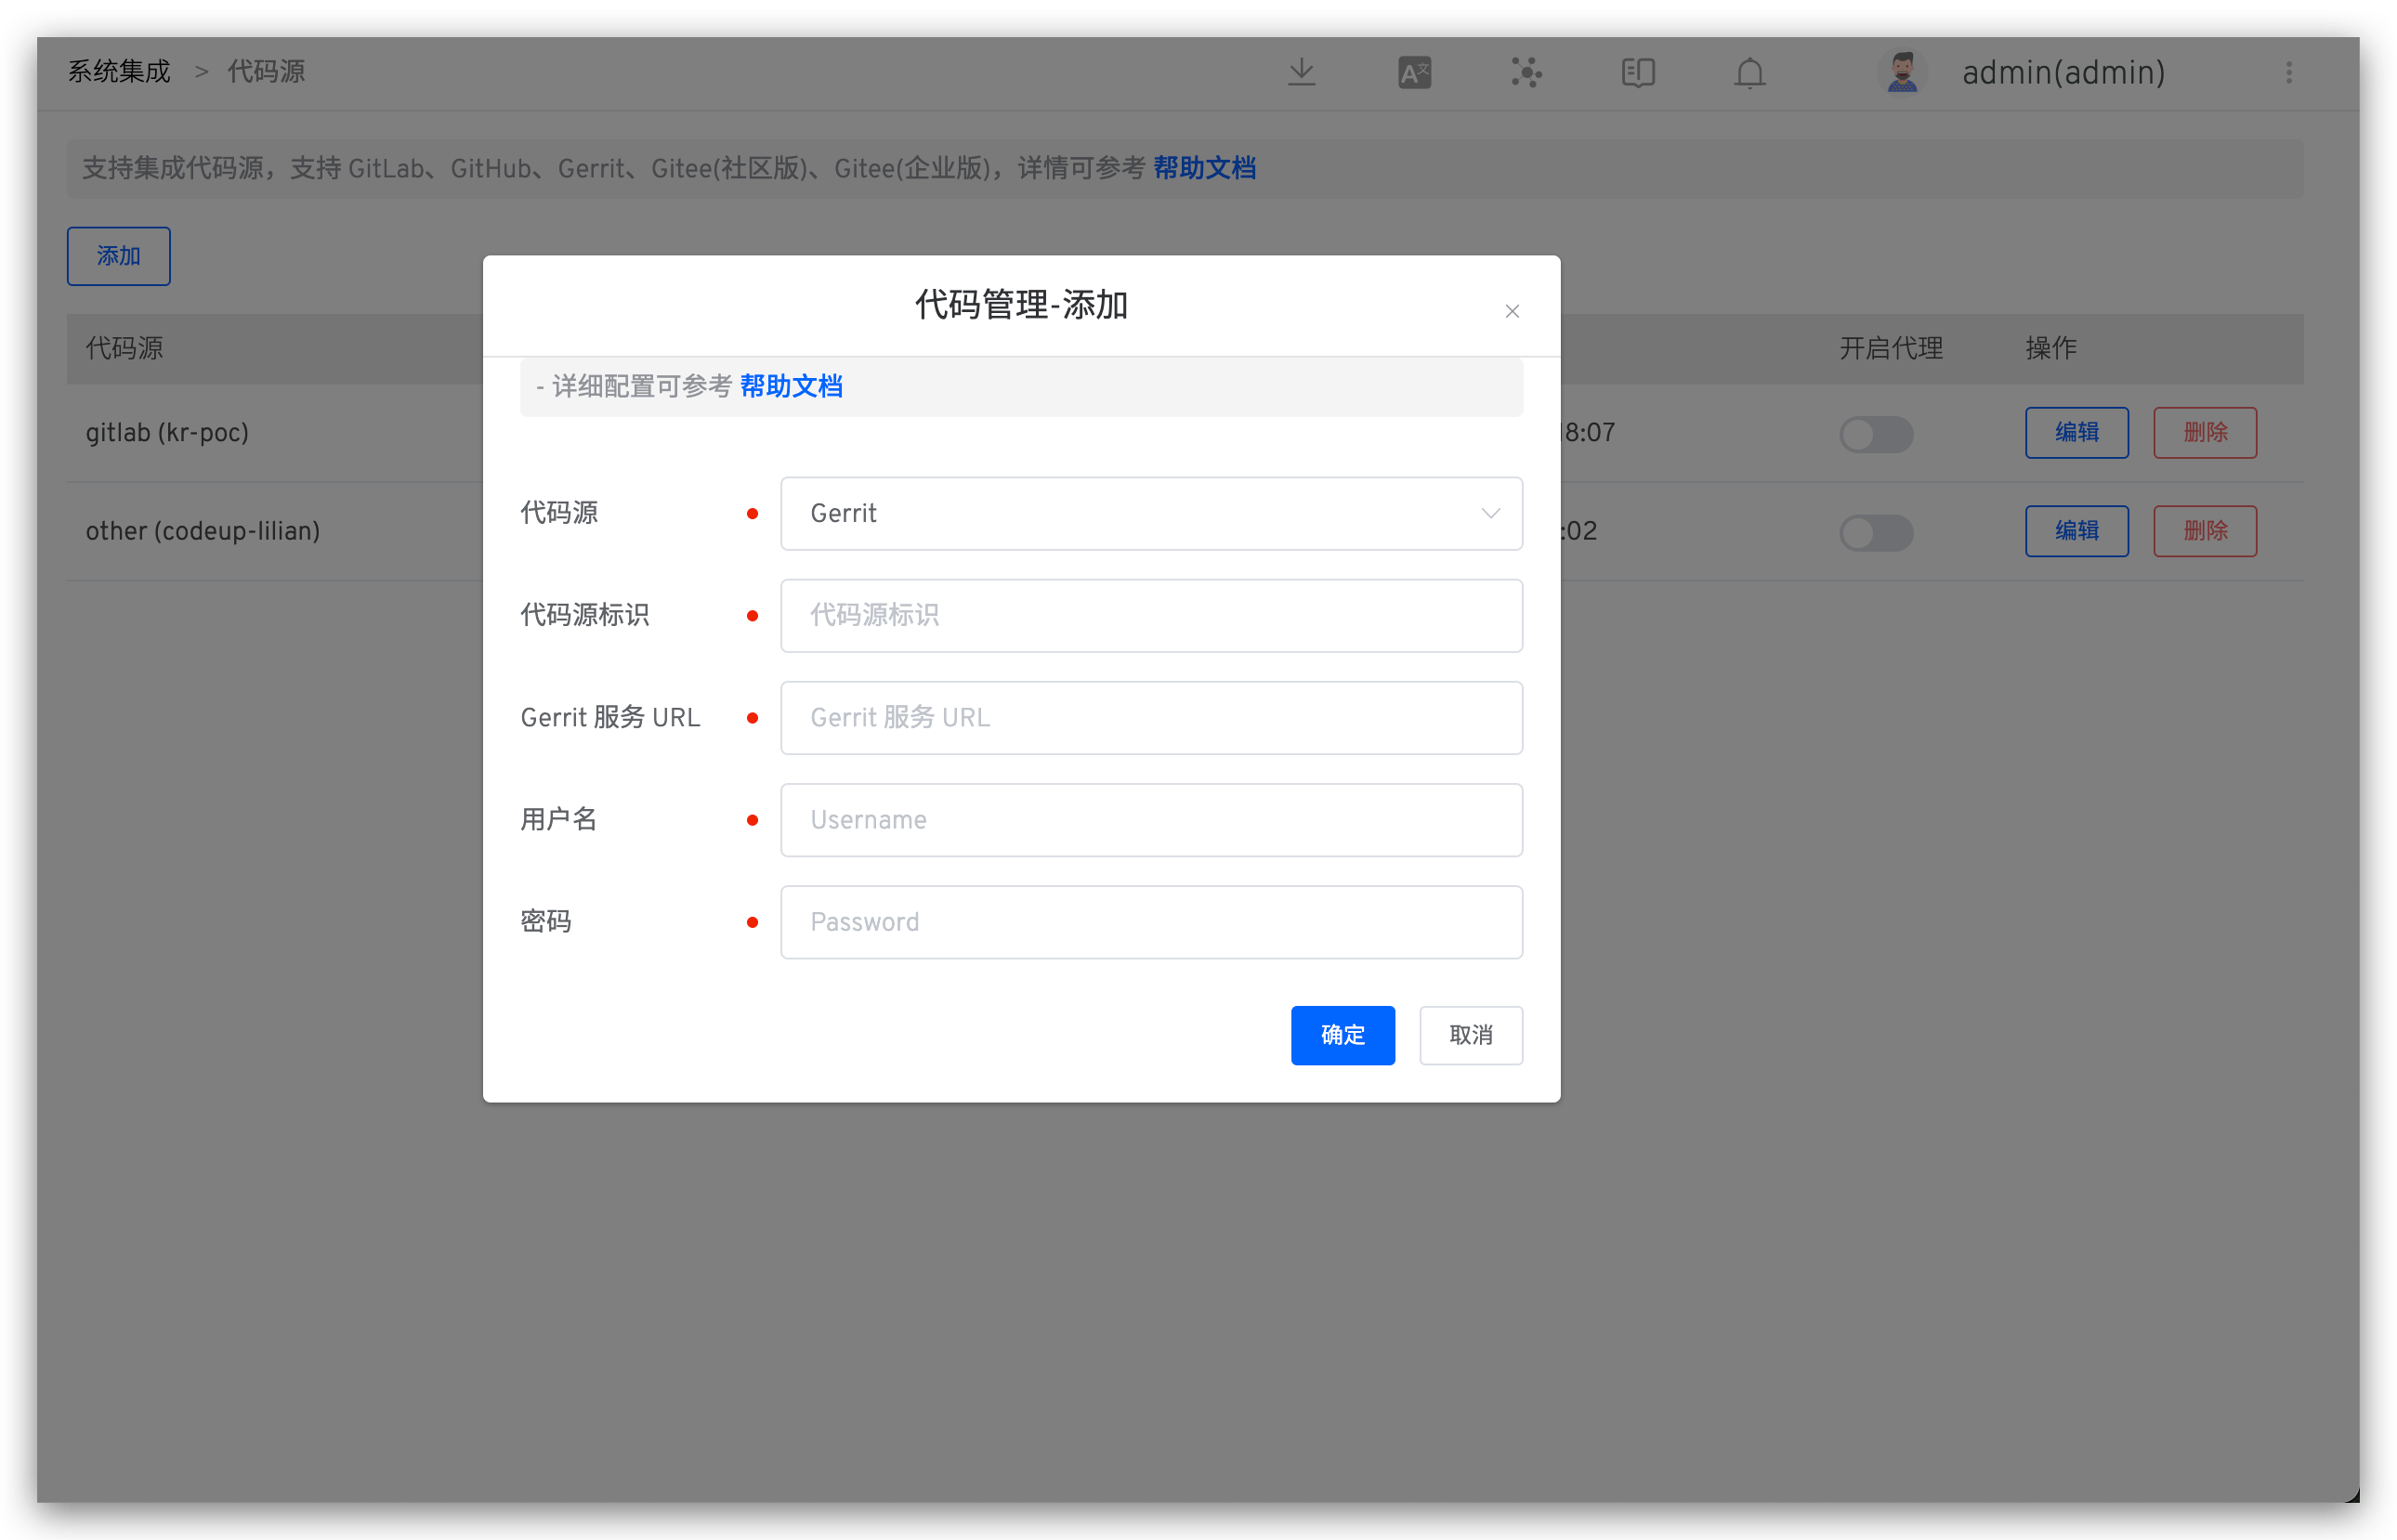The width and height of the screenshot is (2397, 1540).
Task: Open the language translation icon
Action: [1414, 72]
